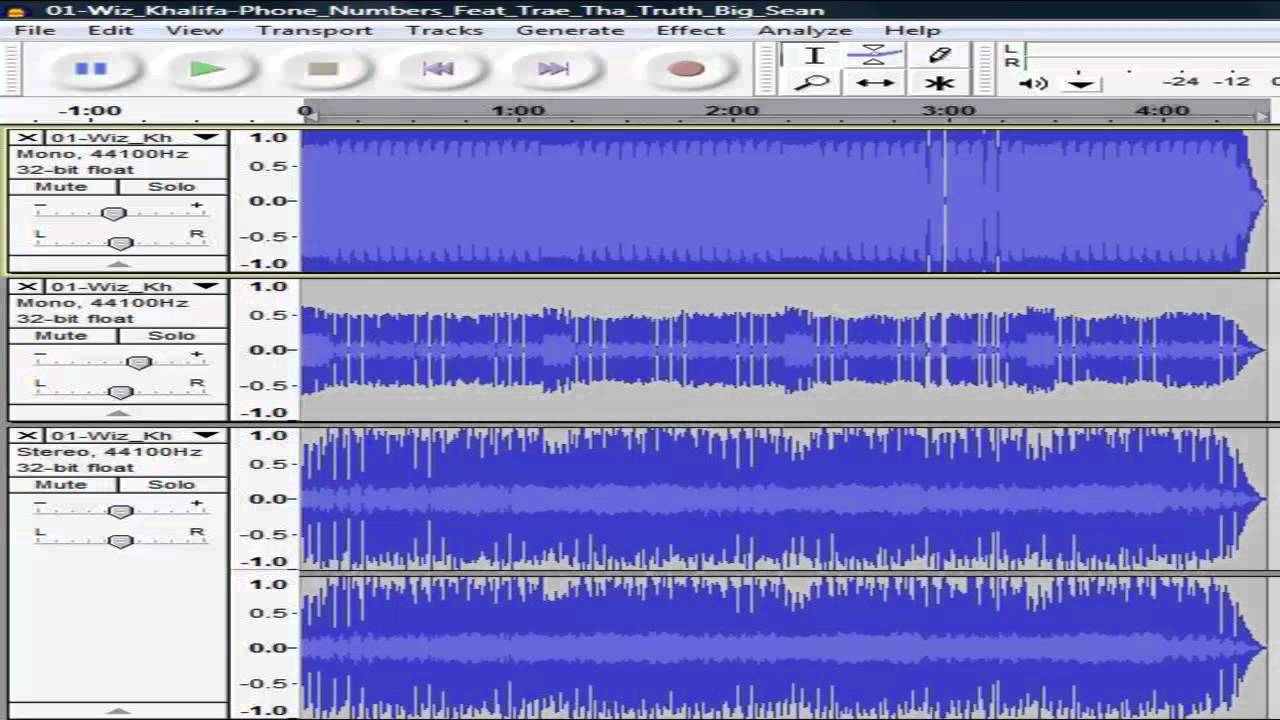Image resolution: width=1280 pixels, height=720 pixels.
Task: Collapse the first track with its triangle
Action: coord(118,265)
